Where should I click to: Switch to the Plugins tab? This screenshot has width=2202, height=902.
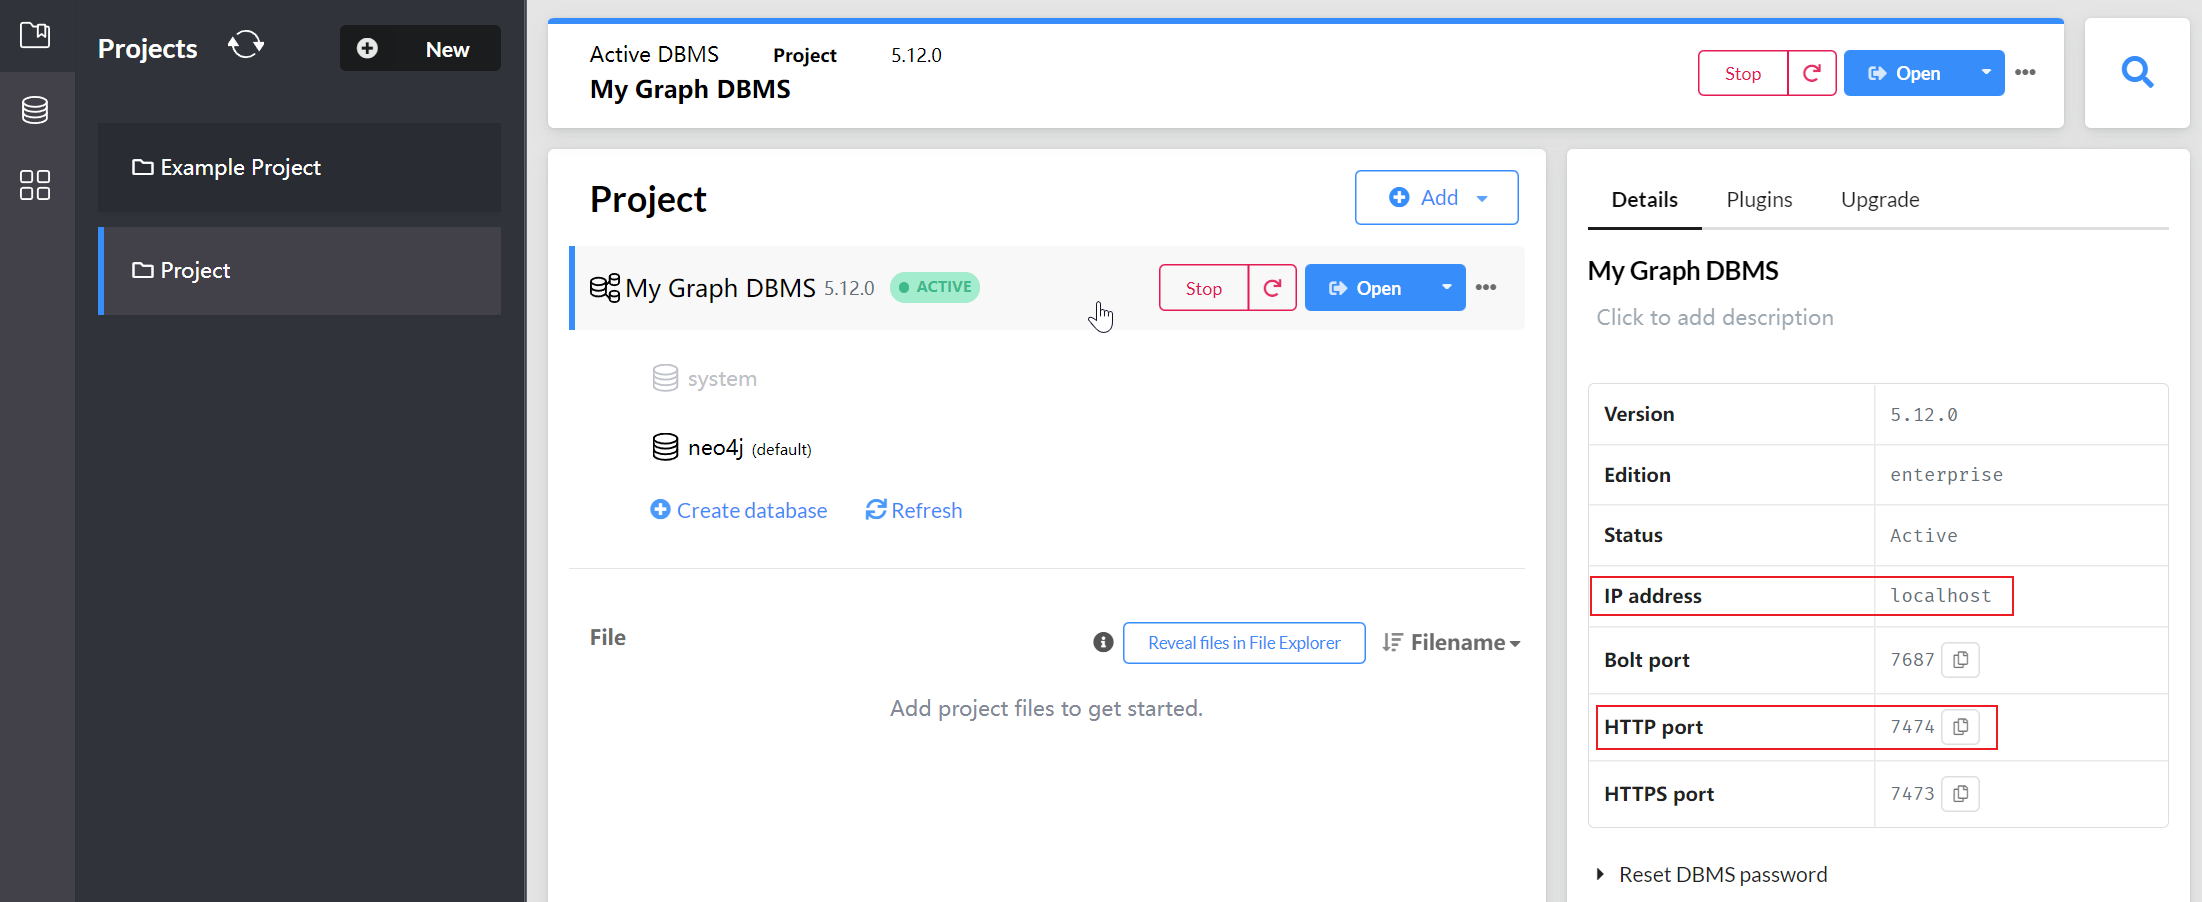point(1759,200)
